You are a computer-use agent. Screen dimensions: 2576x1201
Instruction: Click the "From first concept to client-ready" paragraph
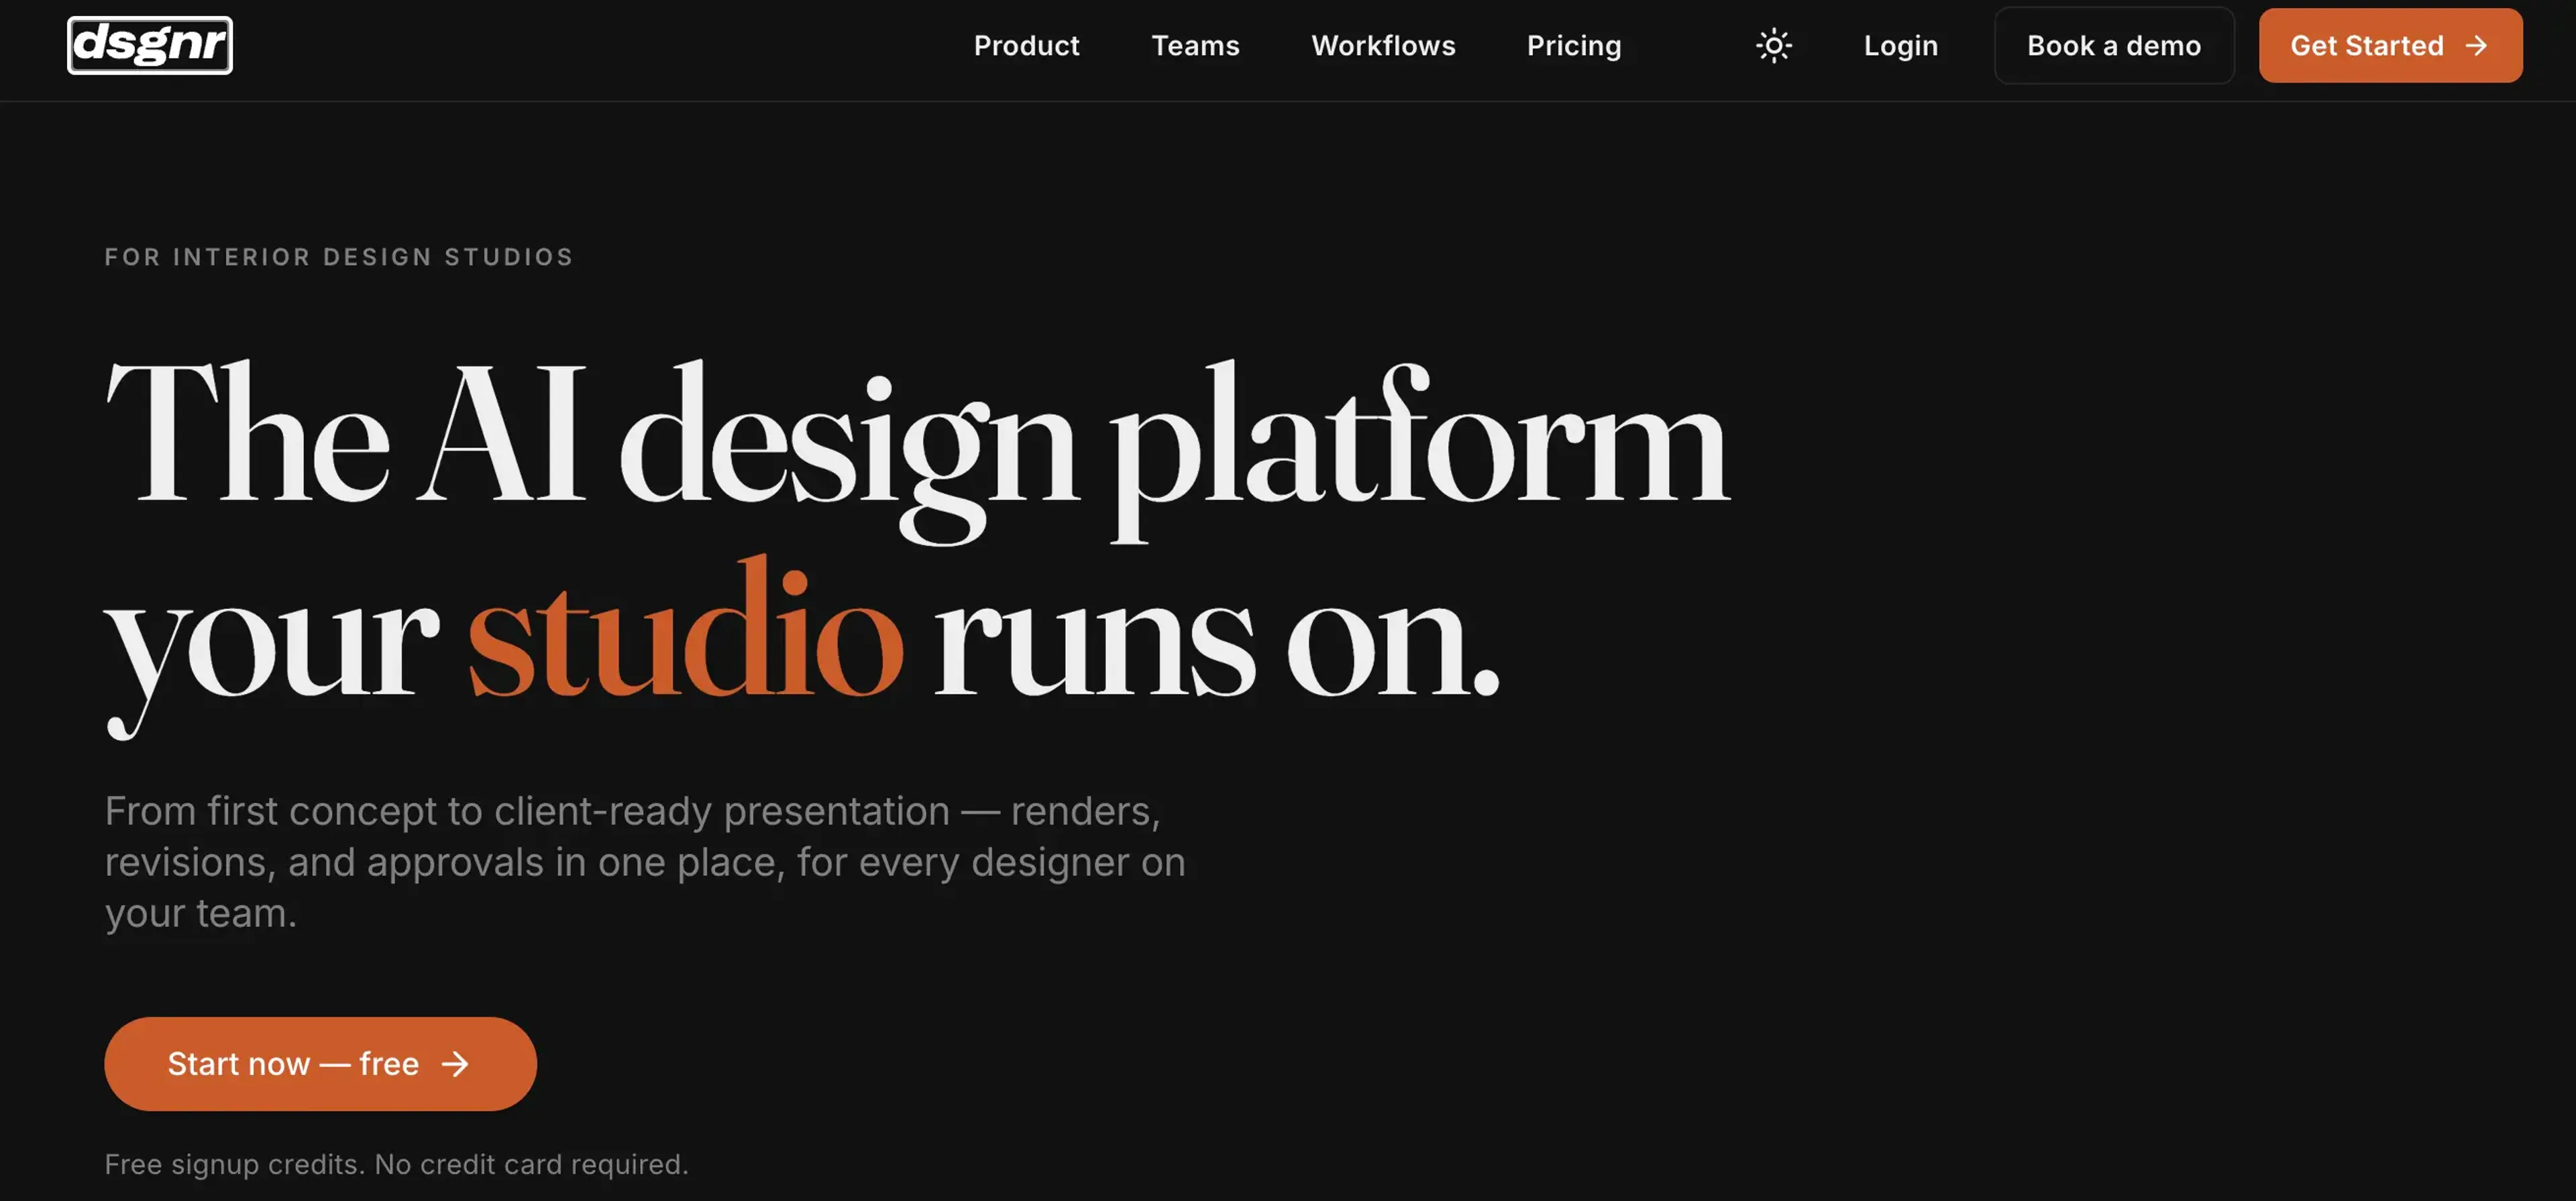(x=645, y=862)
